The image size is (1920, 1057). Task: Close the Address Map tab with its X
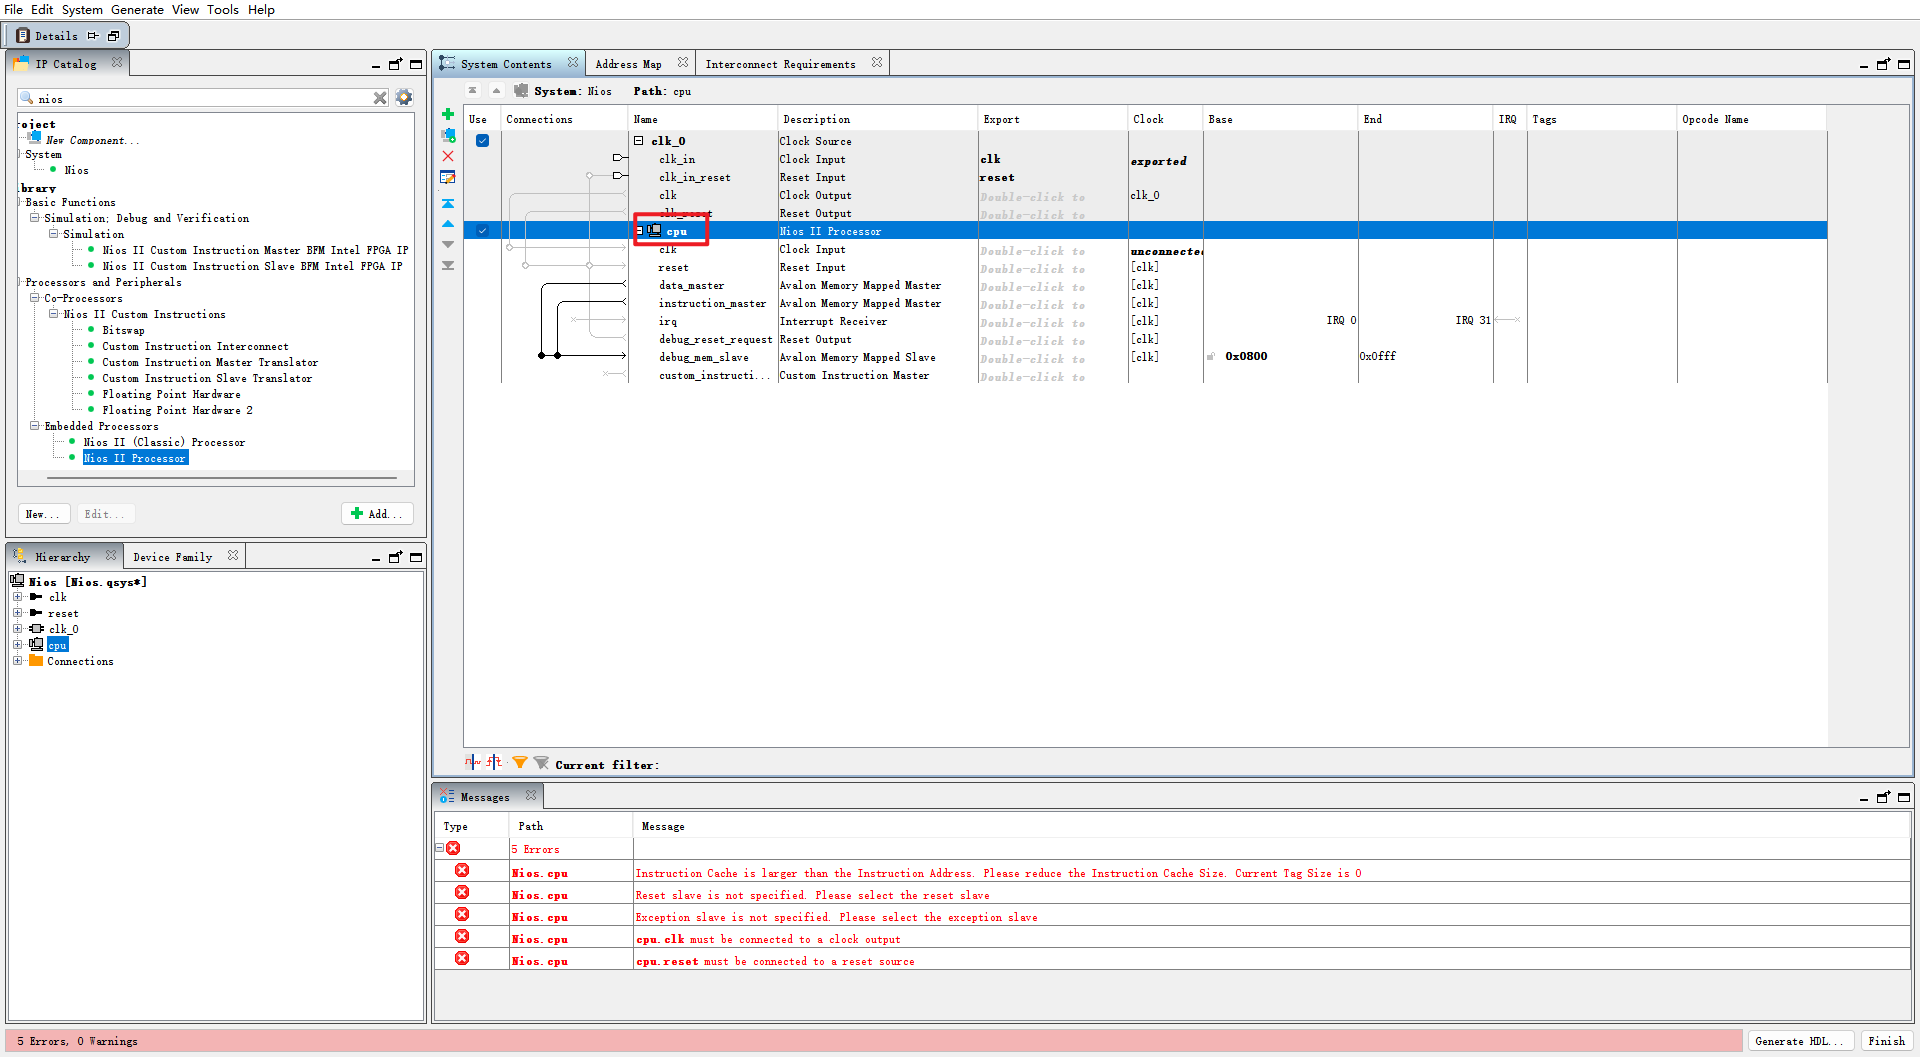(683, 62)
